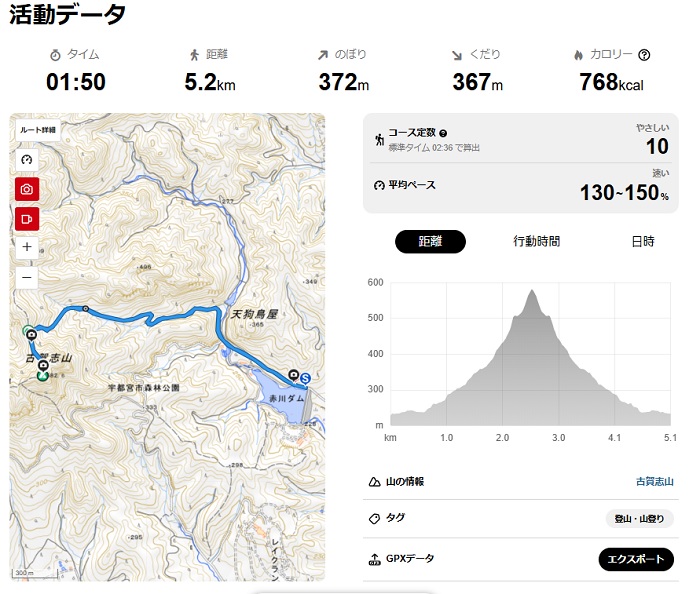Click the elevation chart peak
Screen dimensions: 700x594
532,291
